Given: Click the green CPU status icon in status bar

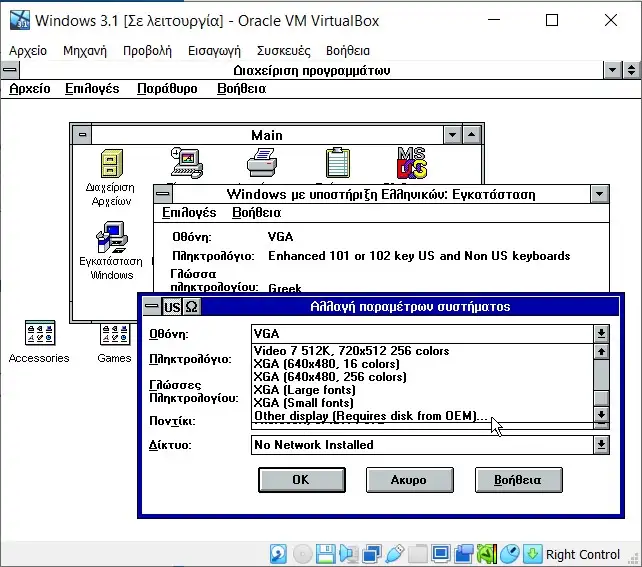Looking at the screenshot, I should pyautogui.click(x=486, y=554).
